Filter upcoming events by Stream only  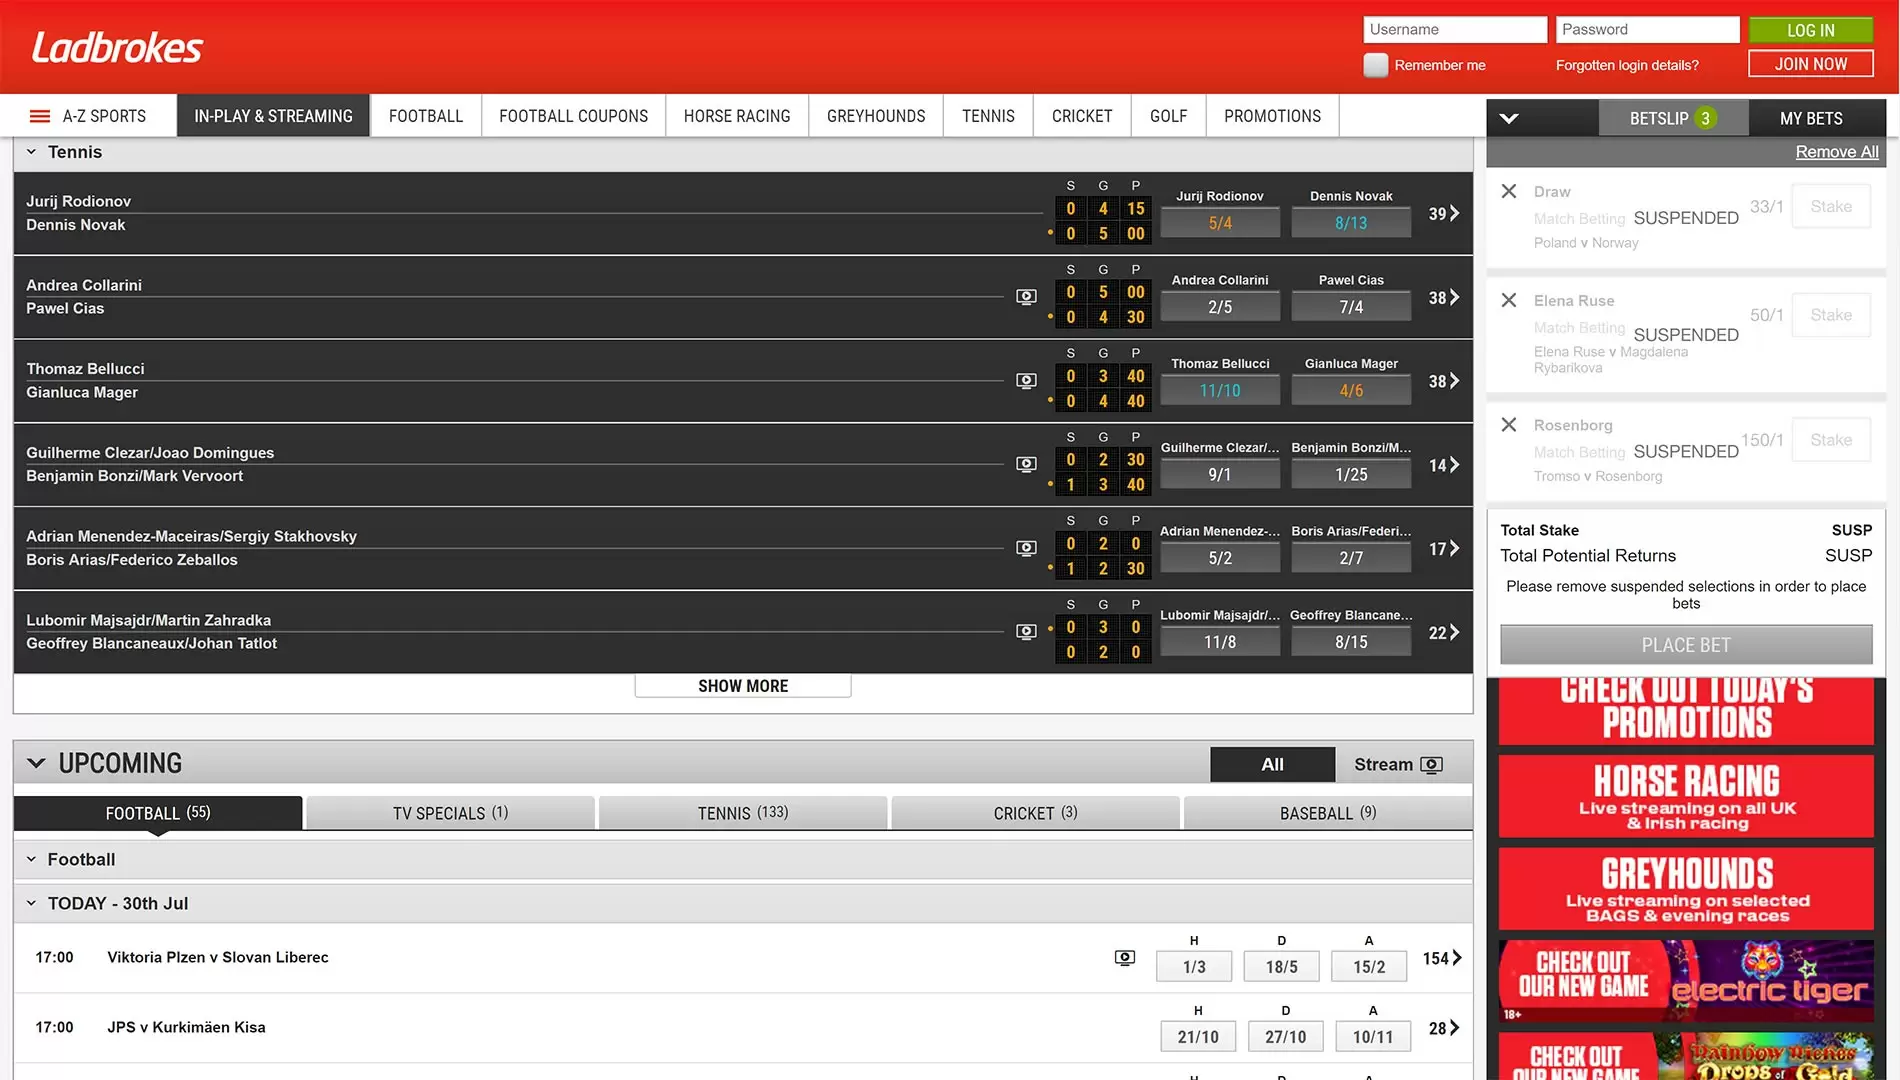(1398, 765)
